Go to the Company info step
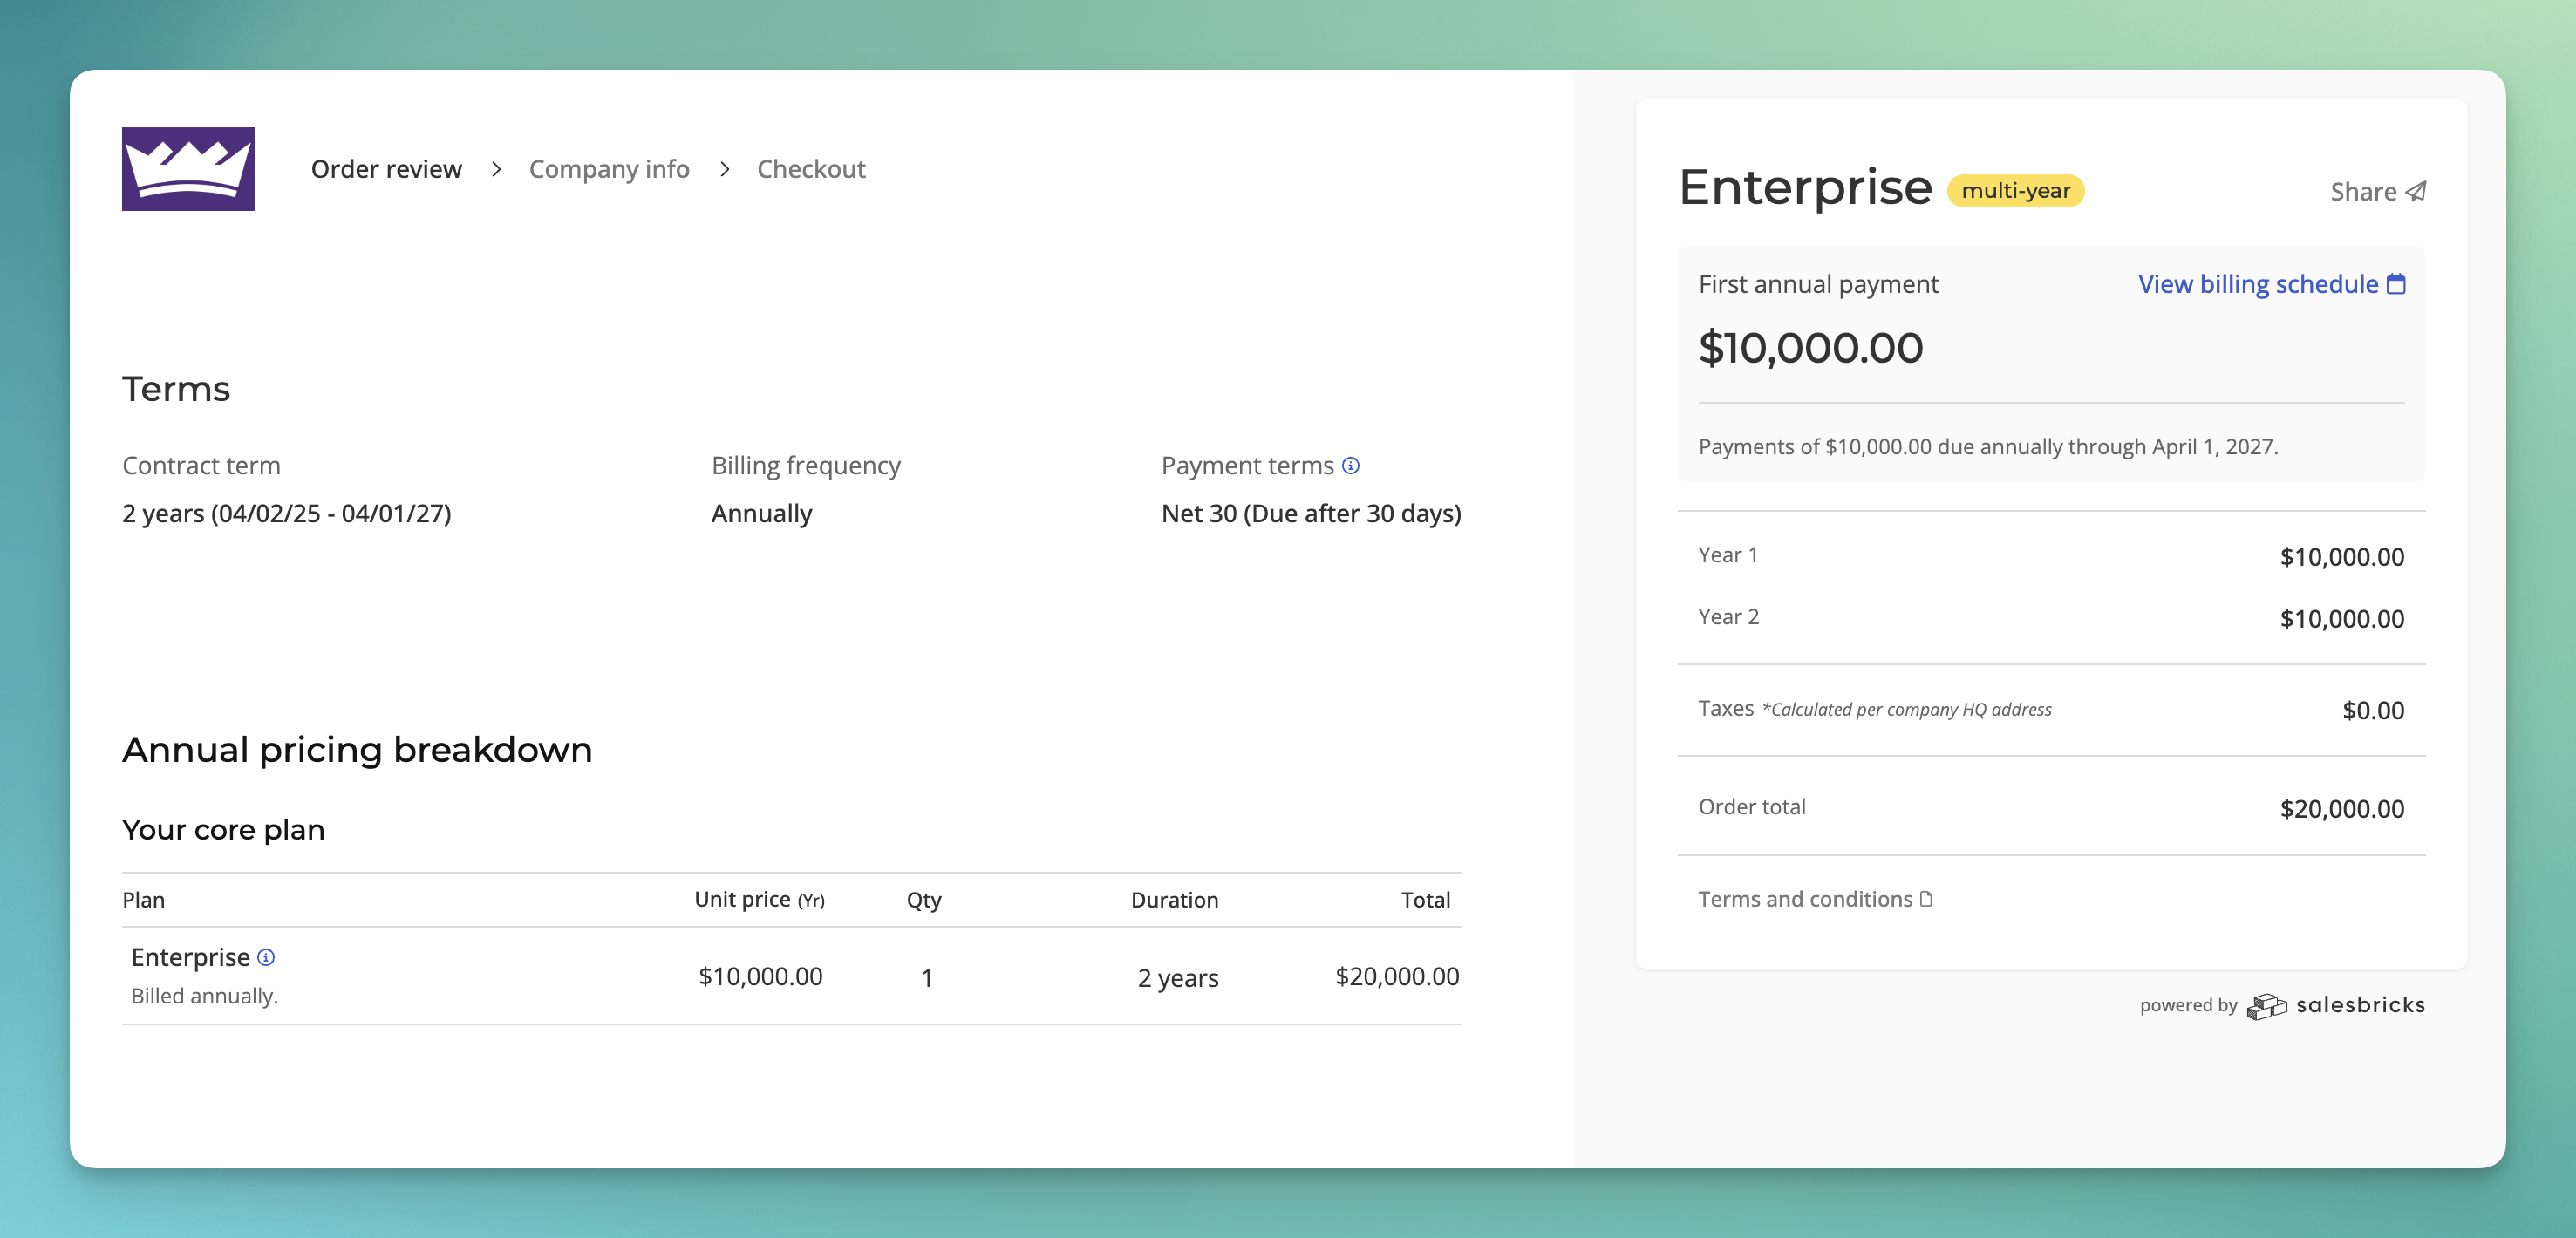Image resolution: width=2576 pixels, height=1238 pixels. pos(609,169)
